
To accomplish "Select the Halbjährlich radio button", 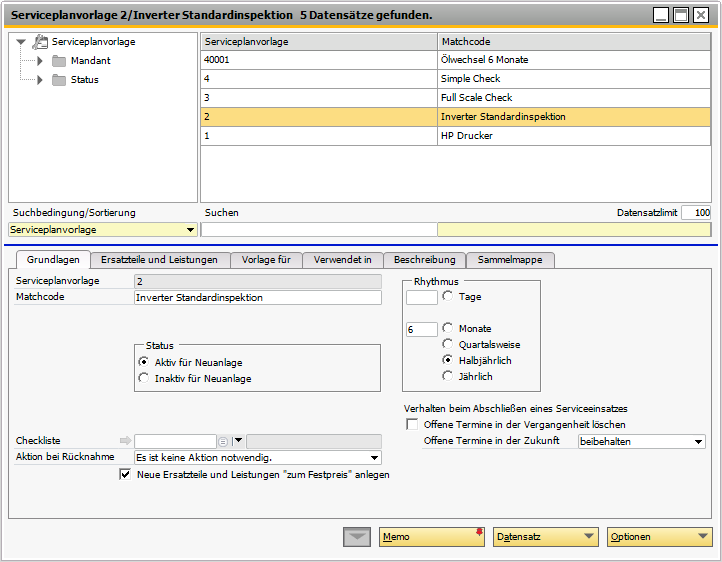I will pyautogui.click(x=448, y=360).
